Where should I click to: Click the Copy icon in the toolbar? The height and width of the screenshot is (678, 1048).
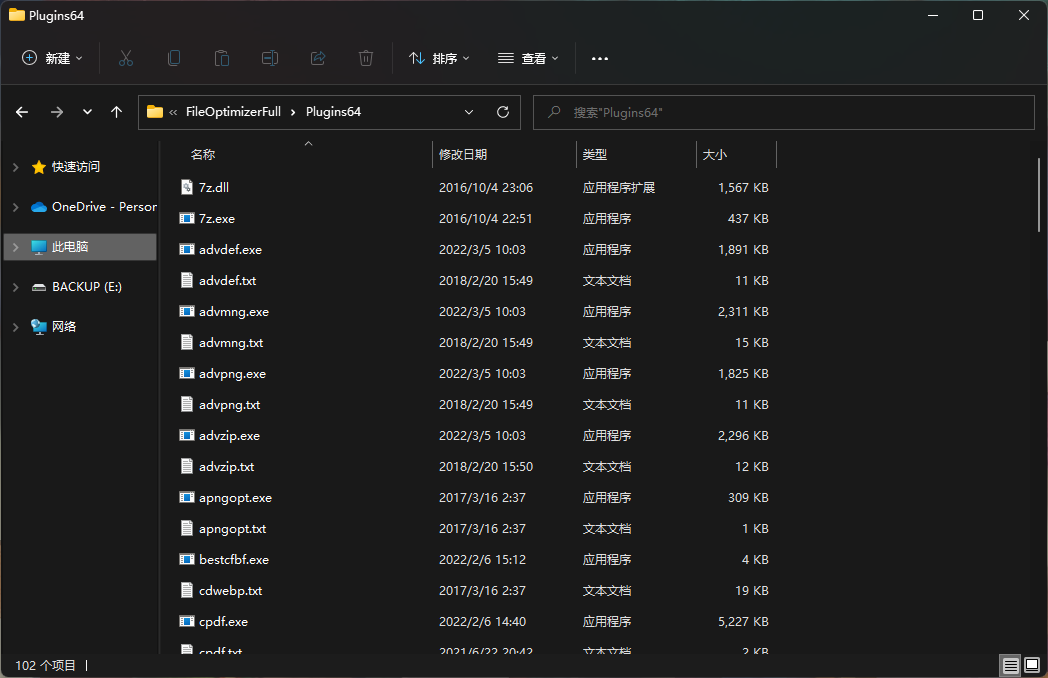[x=173, y=58]
